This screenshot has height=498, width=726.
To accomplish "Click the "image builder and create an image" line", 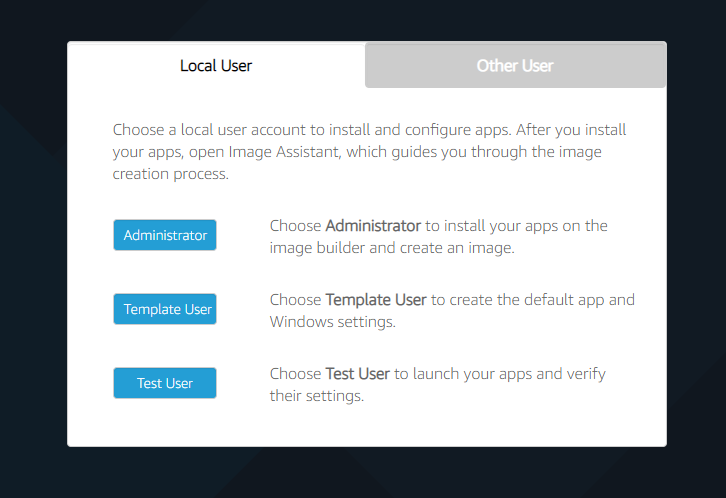I will tap(391, 248).
